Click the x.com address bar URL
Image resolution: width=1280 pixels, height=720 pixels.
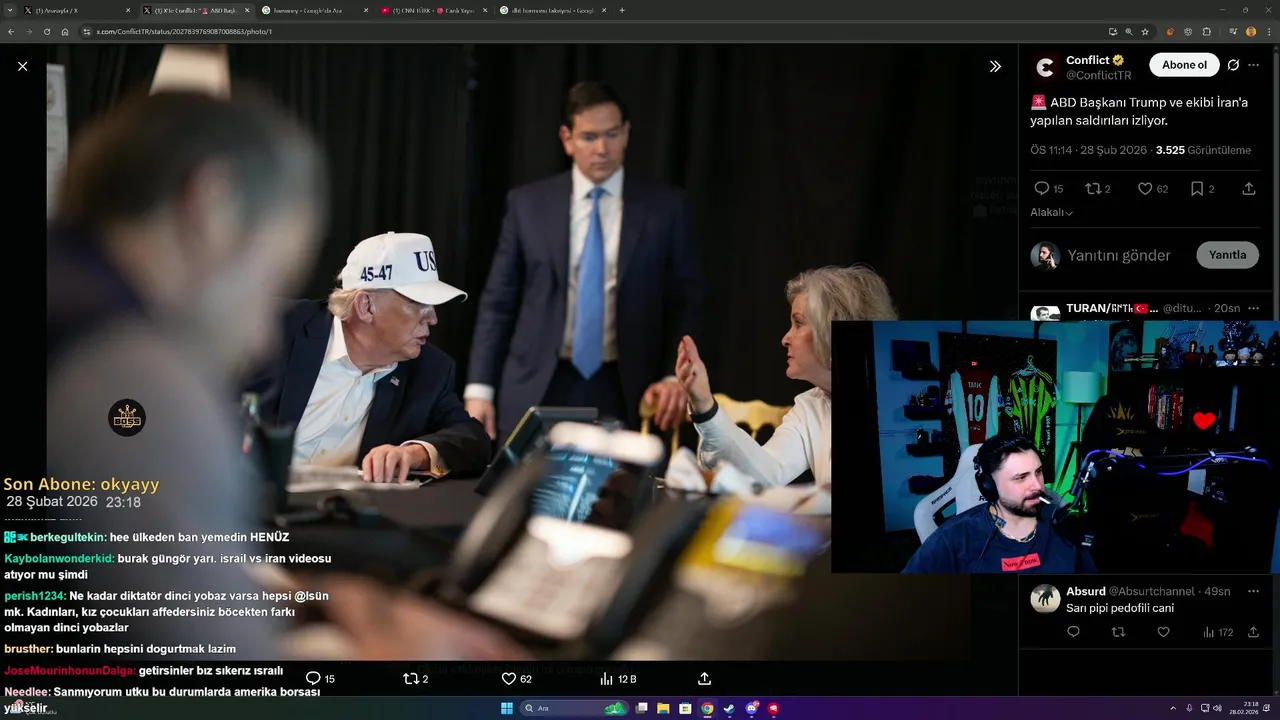pos(184,32)
